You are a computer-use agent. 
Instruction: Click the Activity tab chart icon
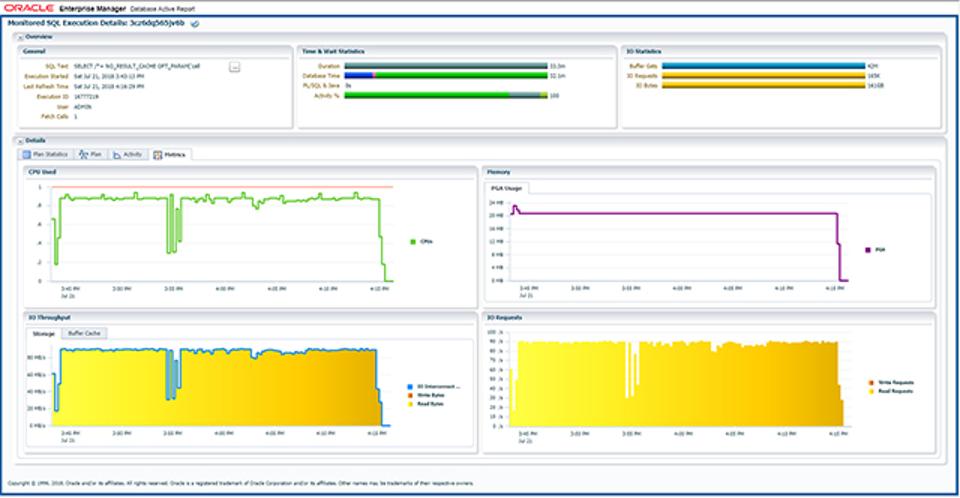point(117,155)
